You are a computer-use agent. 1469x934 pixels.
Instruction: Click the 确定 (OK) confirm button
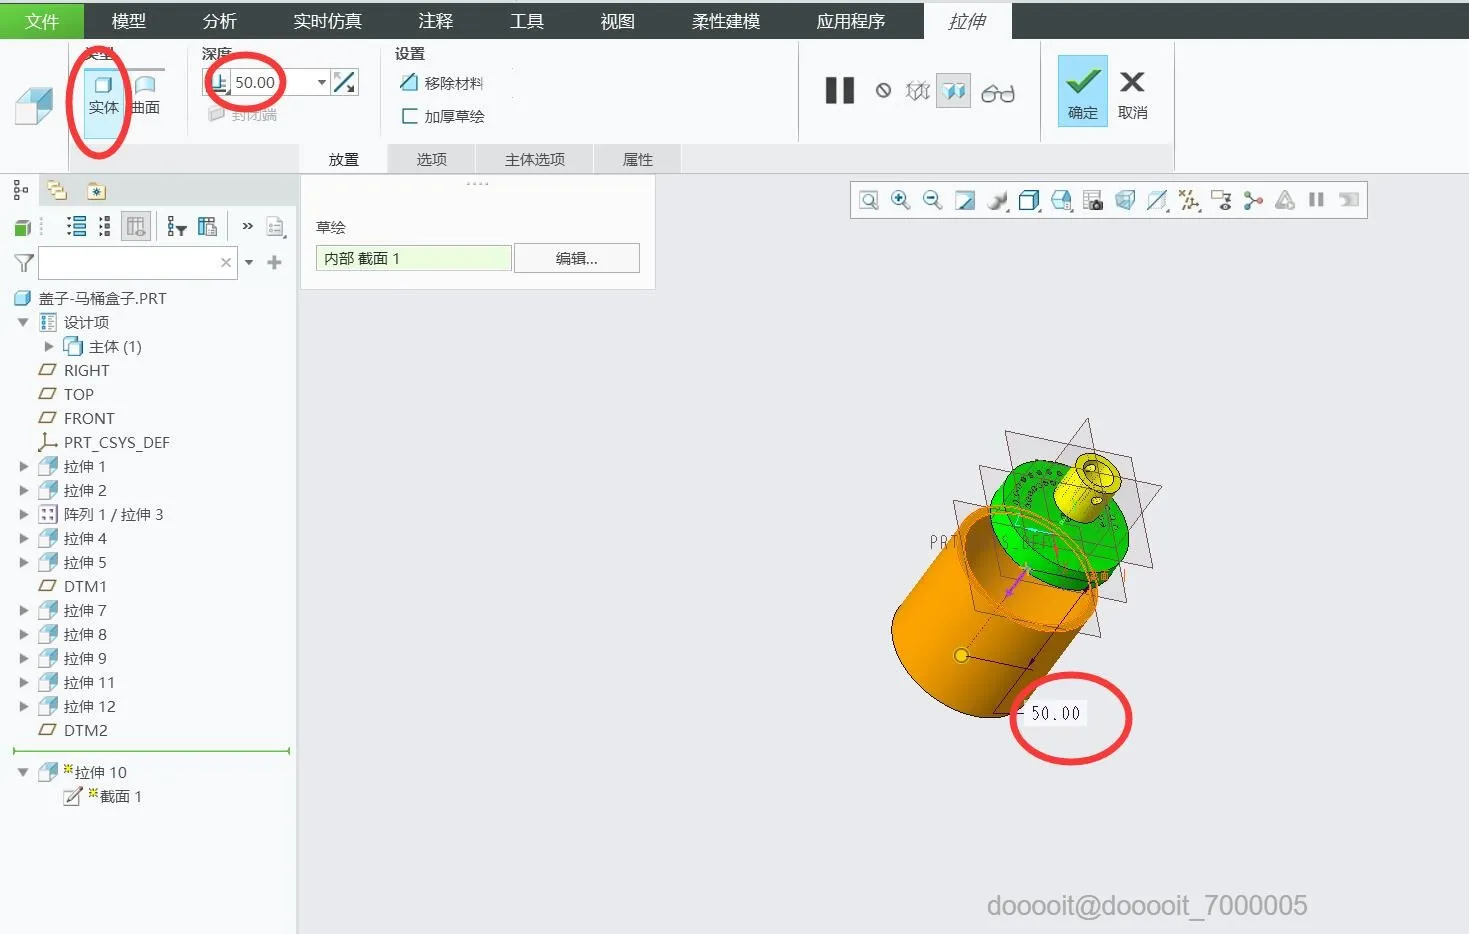pos(1081,91)
